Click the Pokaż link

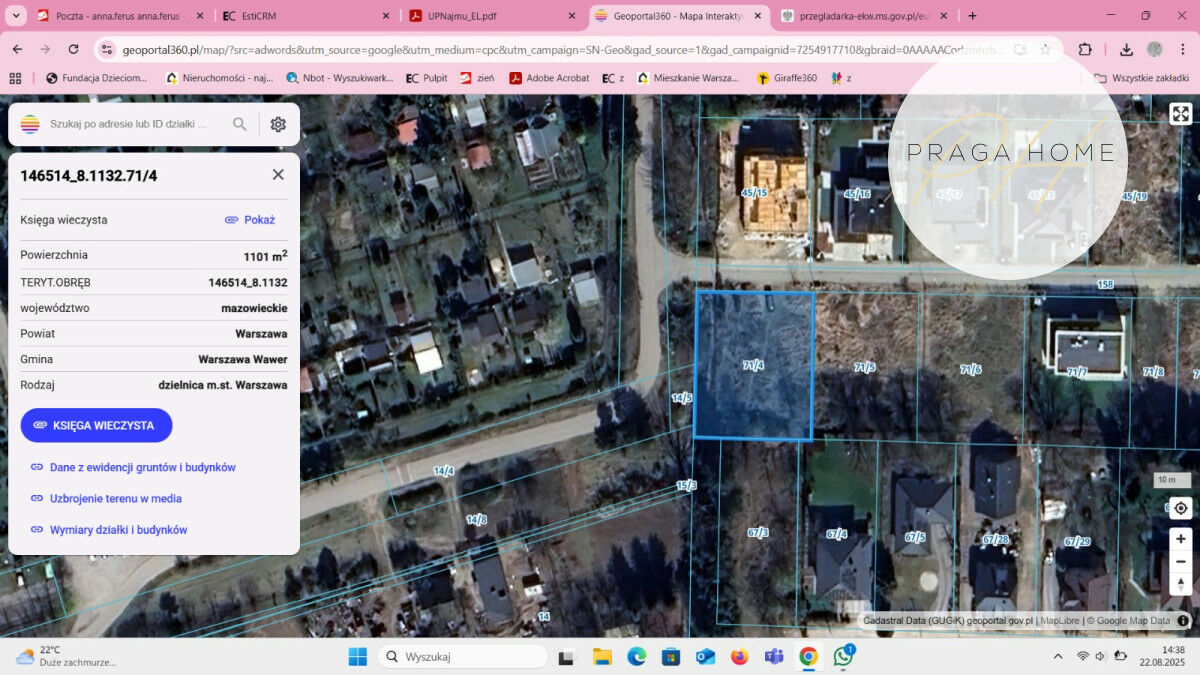pyautogui.click(x=250, y=220)
